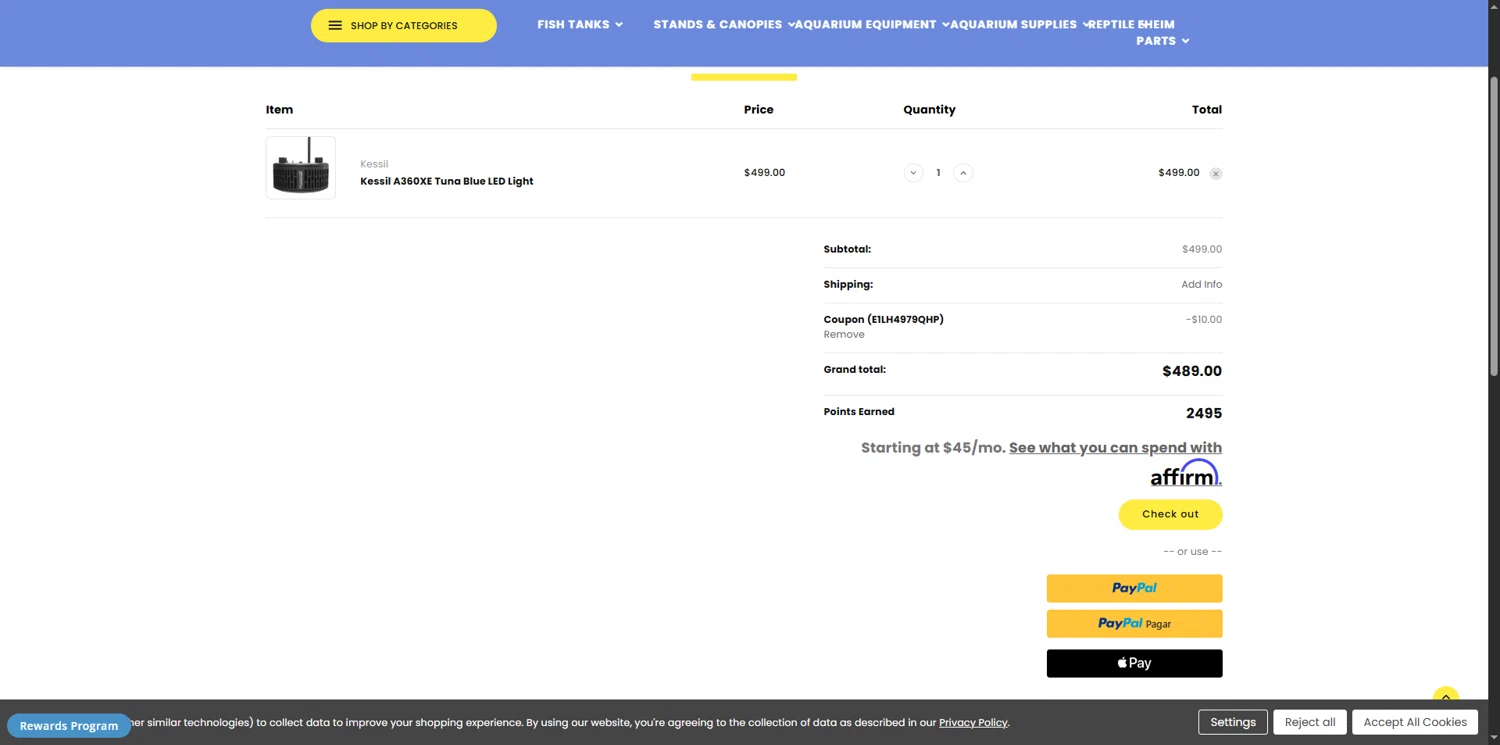Viewport: 1500px width, 745px height.
Task: Click Accept All Cookies
Action: pyautogui.click(x=1415, y=722)
